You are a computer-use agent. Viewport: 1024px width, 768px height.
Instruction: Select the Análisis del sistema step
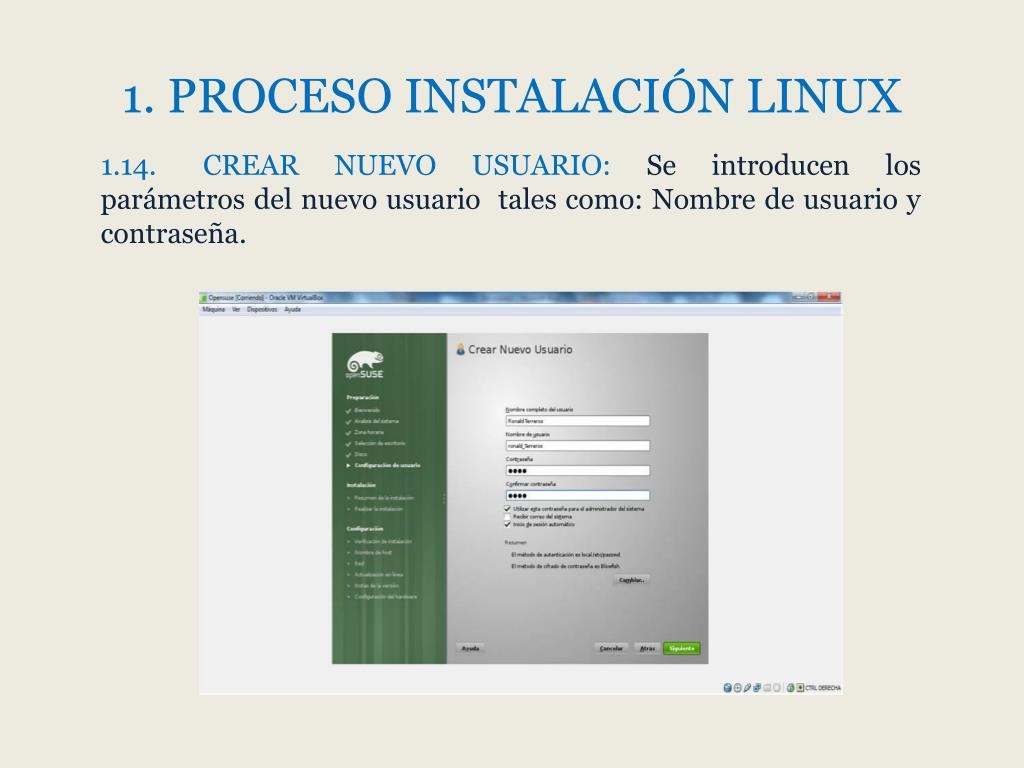click(x=377, y=422)
